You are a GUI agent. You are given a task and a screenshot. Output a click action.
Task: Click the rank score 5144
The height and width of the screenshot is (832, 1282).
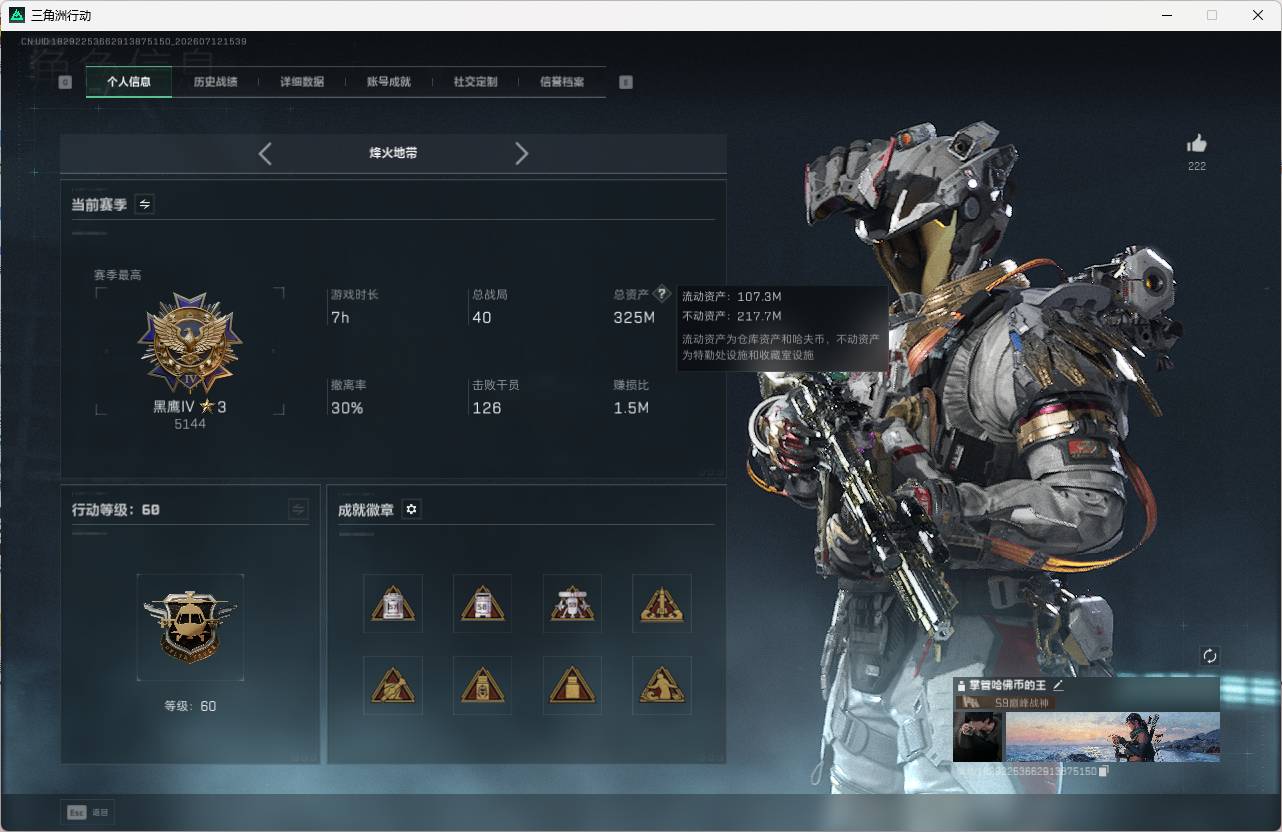point(190,424)
